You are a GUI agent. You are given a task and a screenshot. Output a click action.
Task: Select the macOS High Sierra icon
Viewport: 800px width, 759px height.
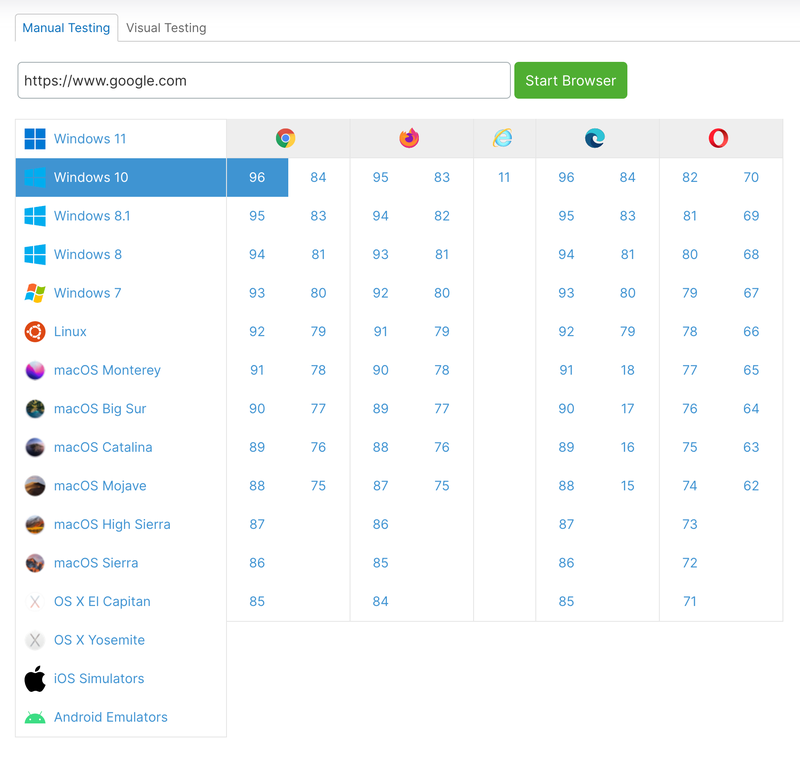tap(35, 524)
